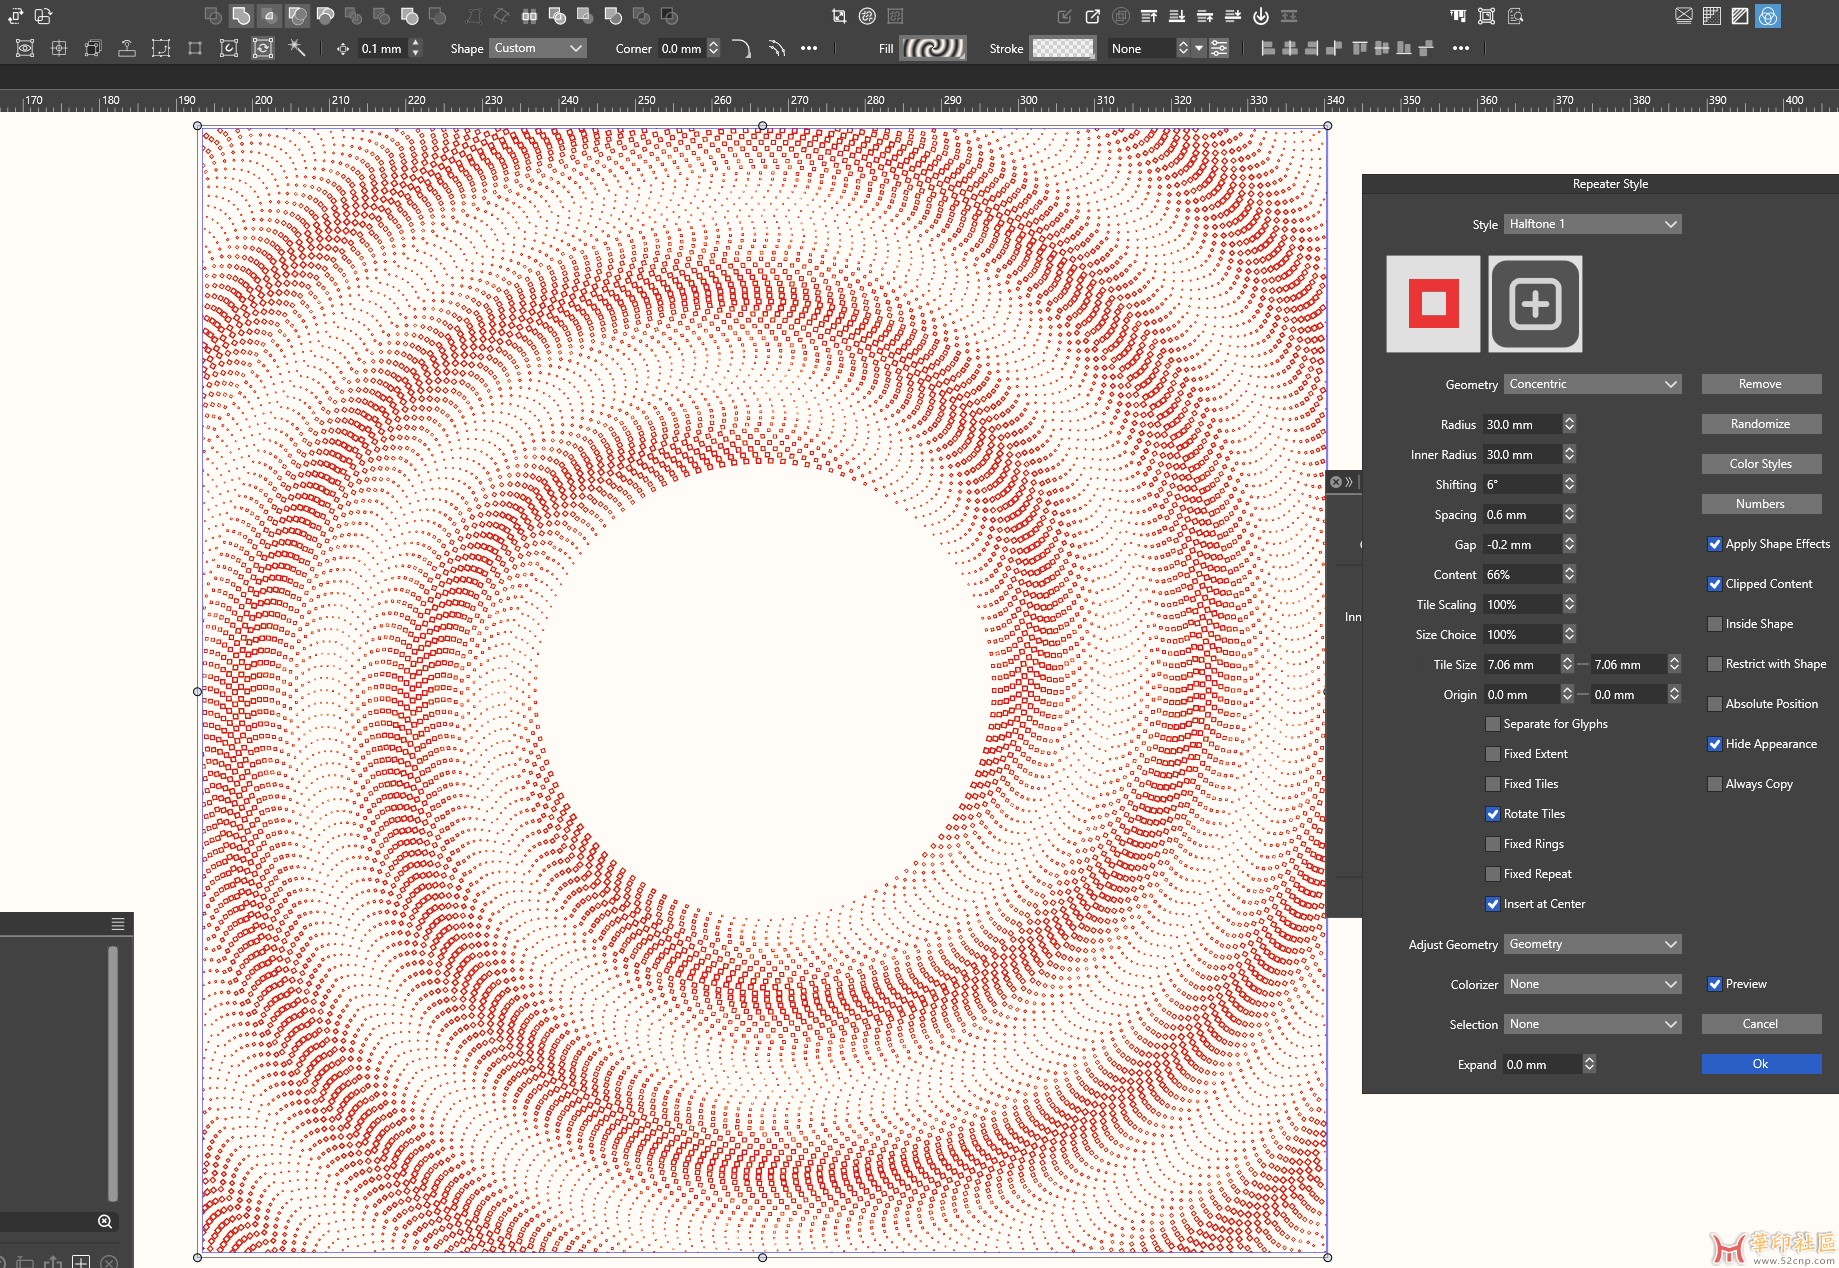Open the Shape dropdown set to Custom
1839x1268 pixels.
[x=538, y=48]
